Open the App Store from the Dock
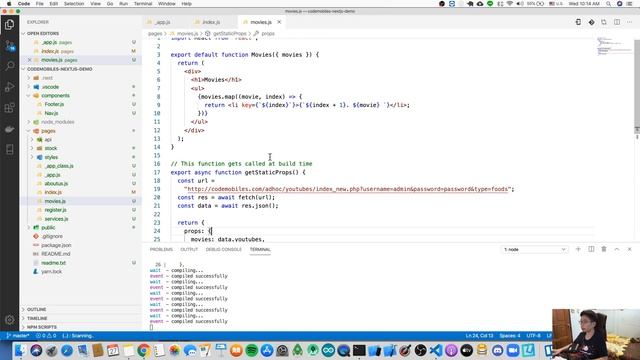The width and height of the screenshot is (640, 360). [267, 350]
